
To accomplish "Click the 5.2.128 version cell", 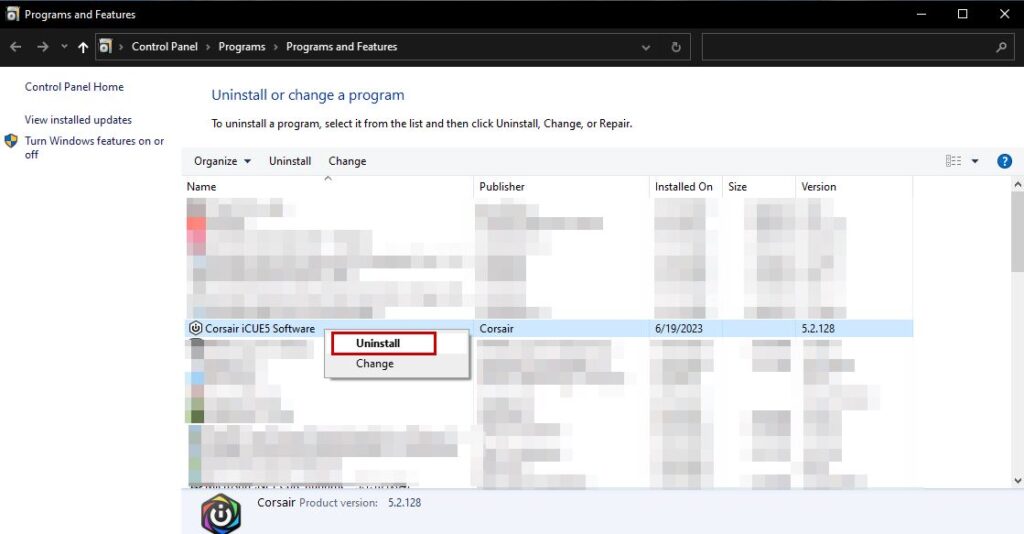I will pos(818,328).
